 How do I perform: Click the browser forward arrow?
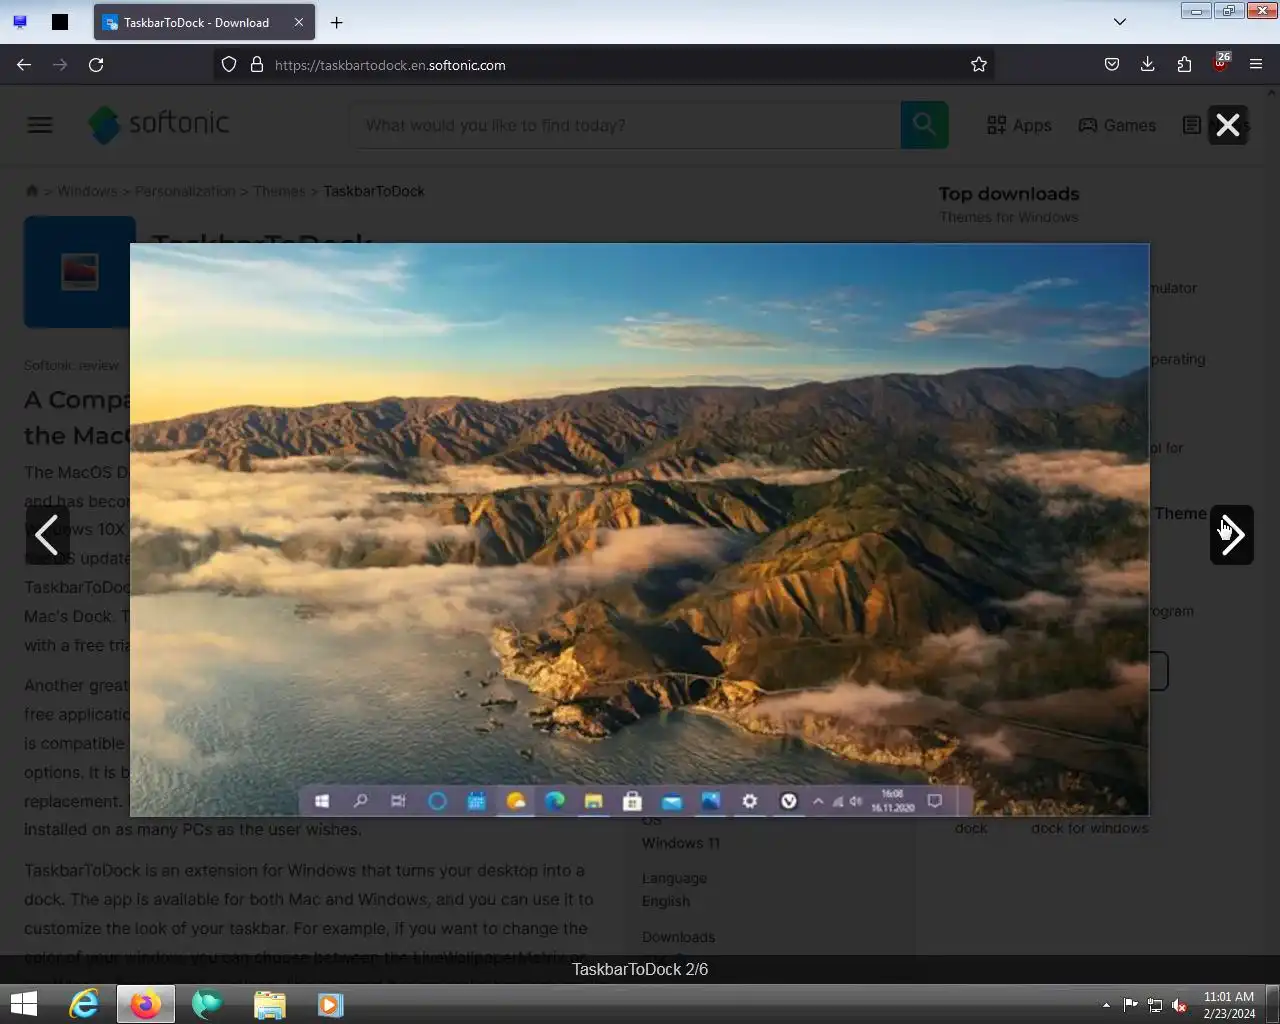click(x=60, y=65)
